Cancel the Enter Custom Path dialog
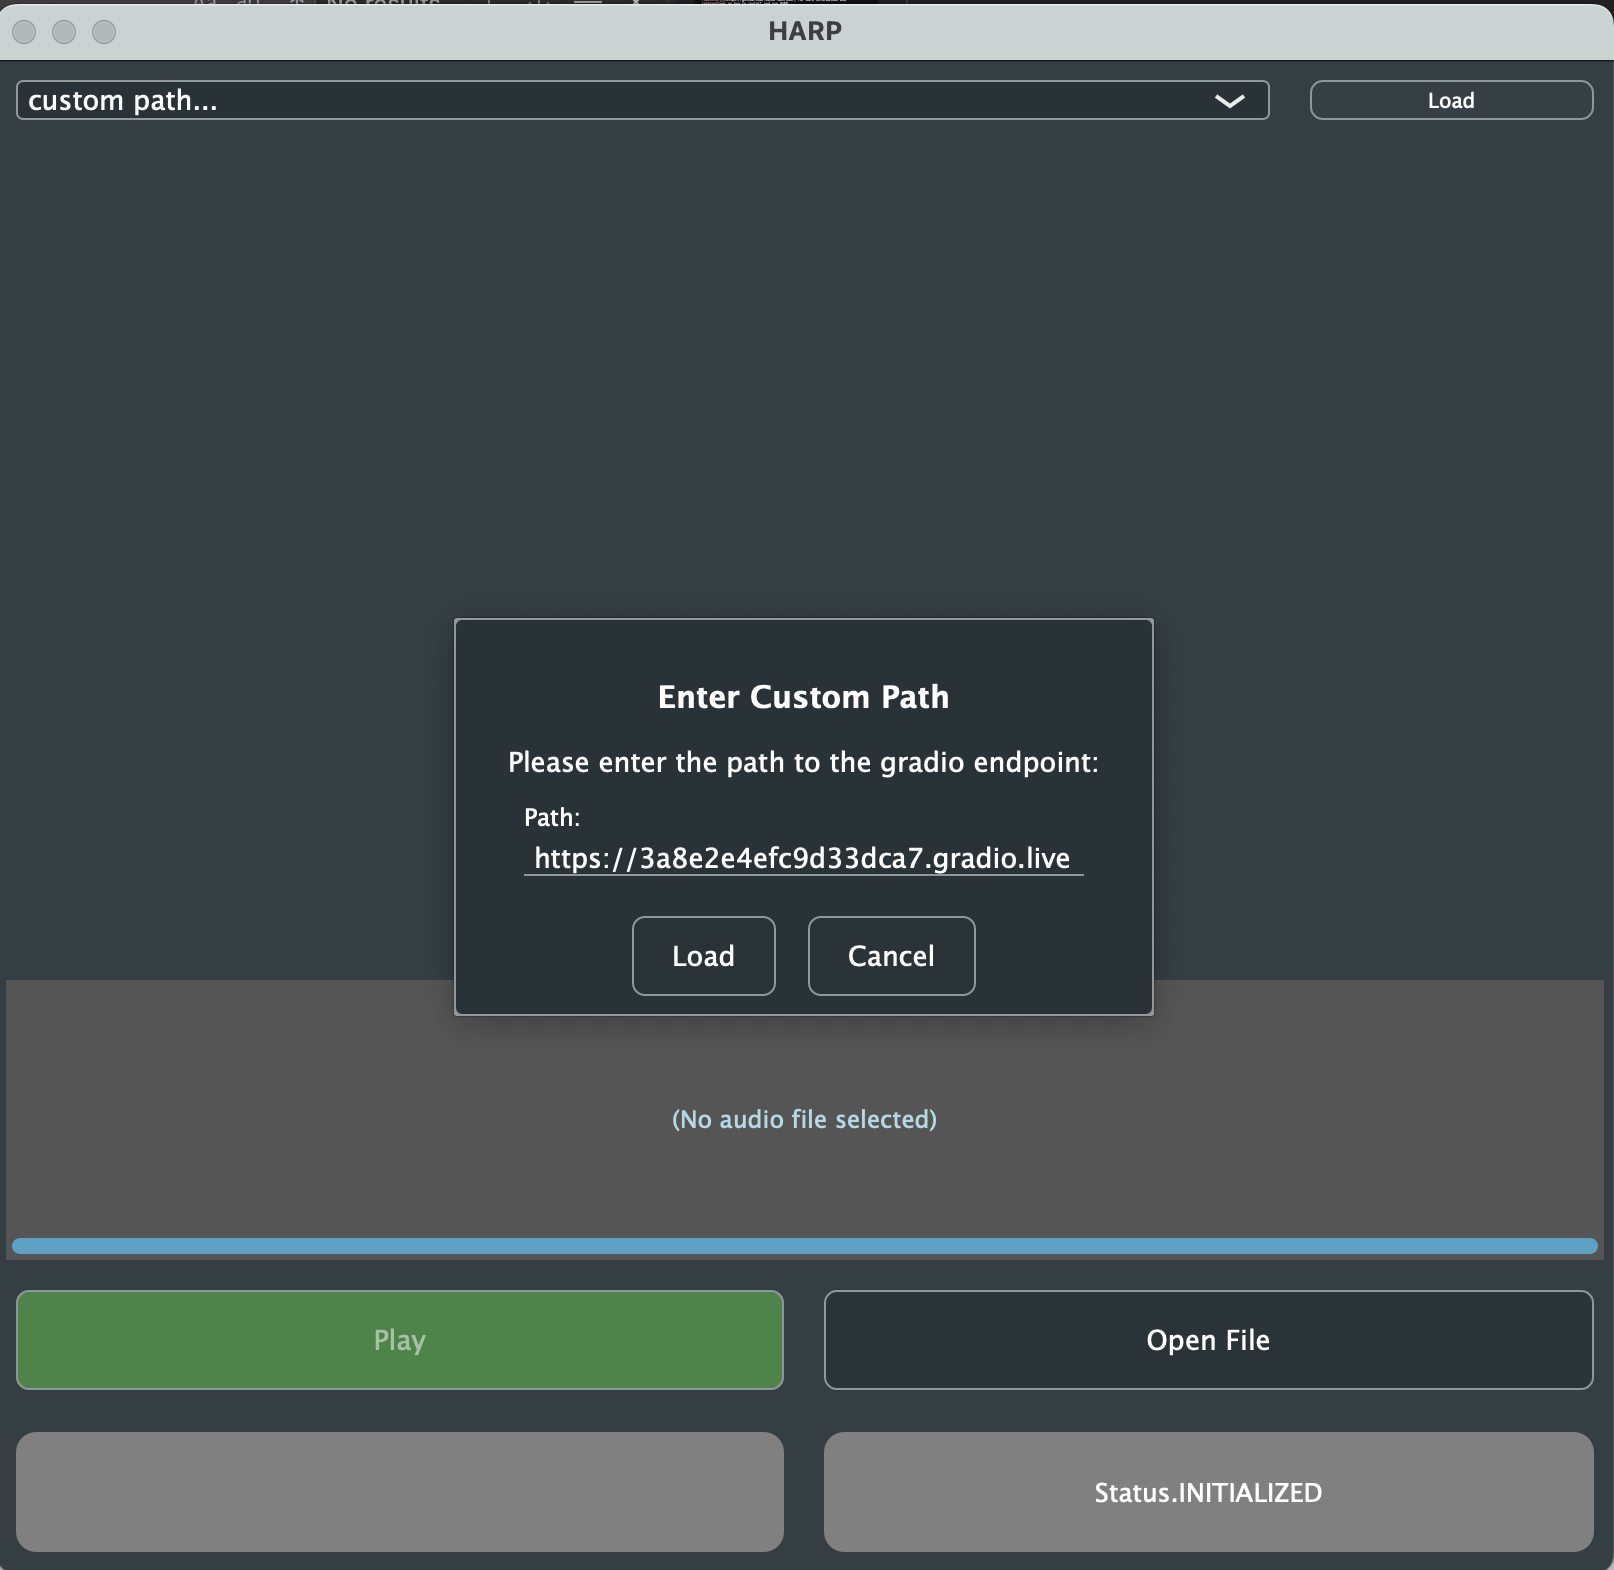 point(891,956)
